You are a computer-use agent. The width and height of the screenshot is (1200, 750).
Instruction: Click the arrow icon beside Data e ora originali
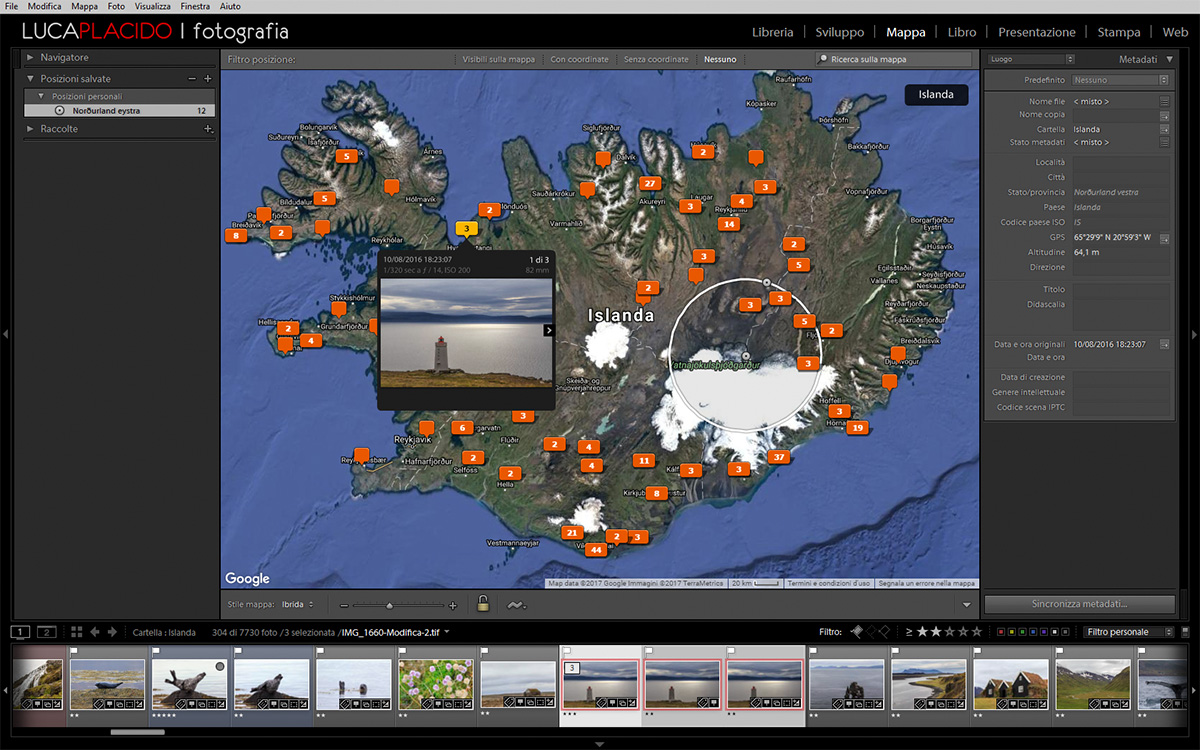(x=1164, y=344)
